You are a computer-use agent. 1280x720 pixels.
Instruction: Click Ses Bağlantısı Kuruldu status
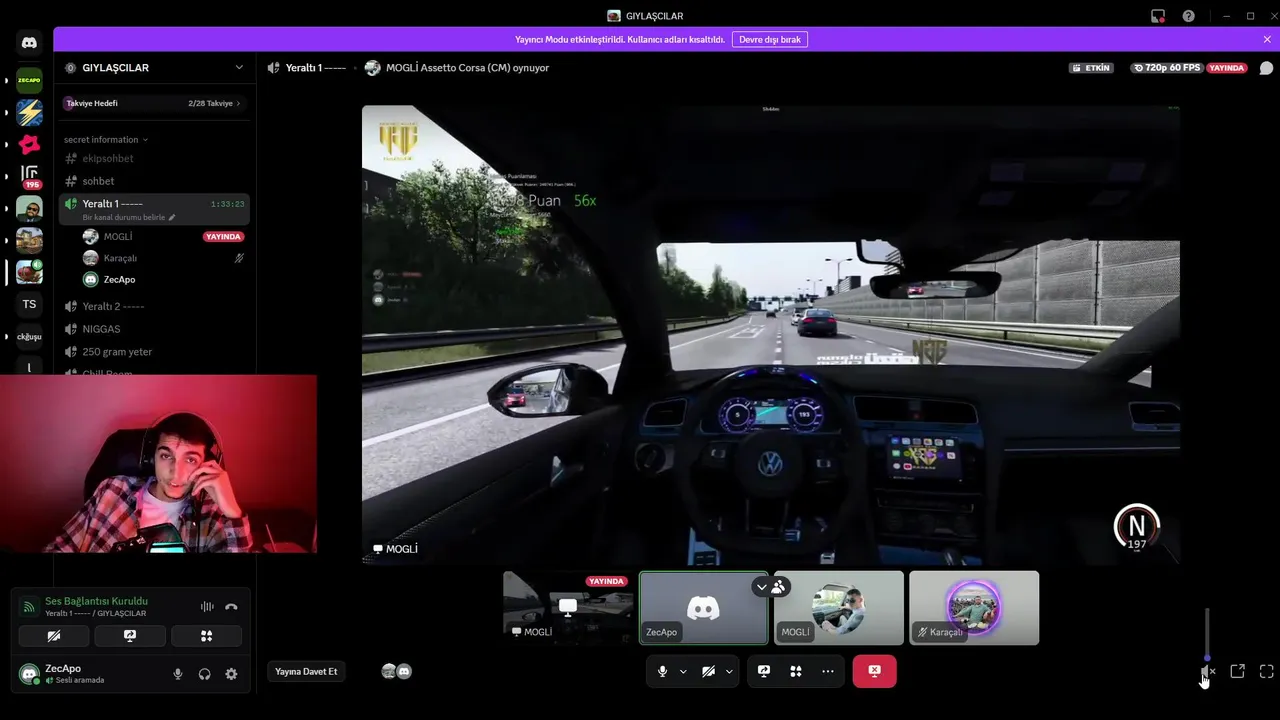coord(96,601)
